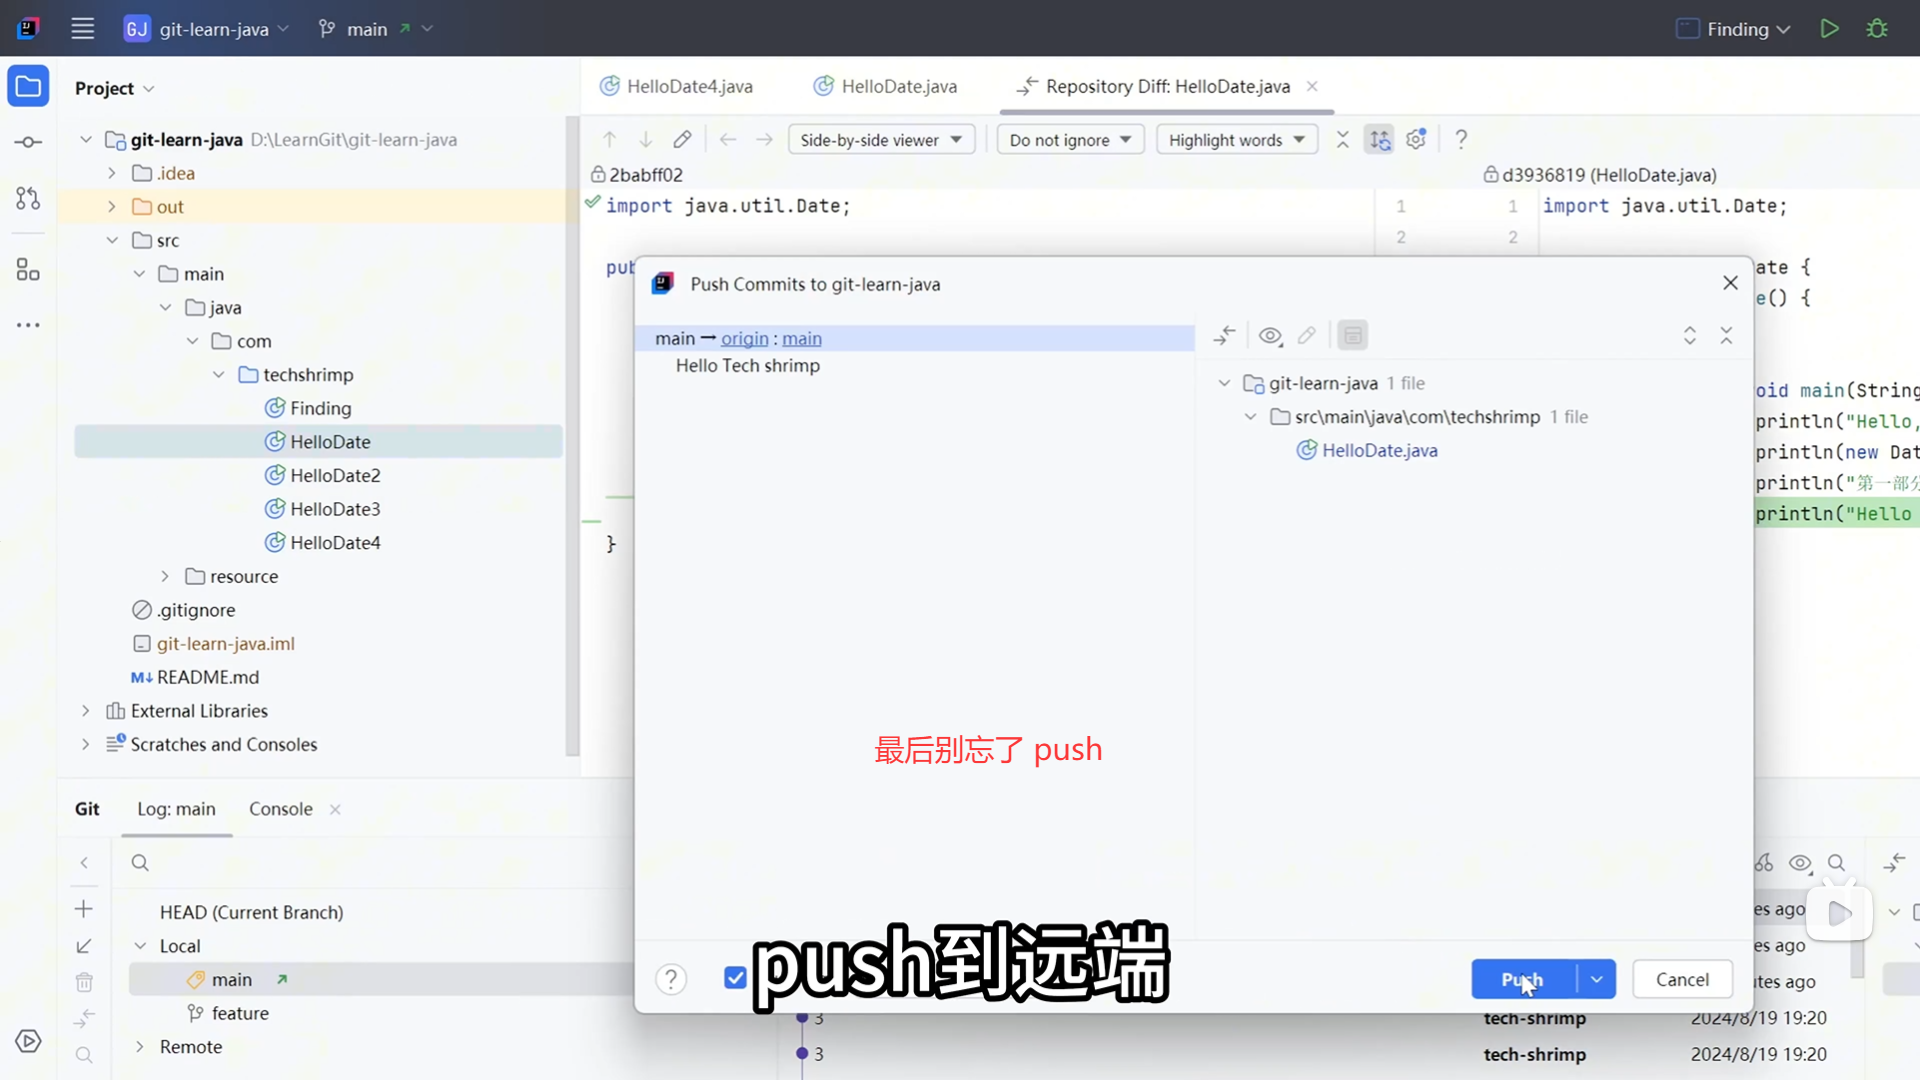Viewport: 1920px width, 1080px height.
Task: Open the Commit tool window icon
Action: pos(28,142)
